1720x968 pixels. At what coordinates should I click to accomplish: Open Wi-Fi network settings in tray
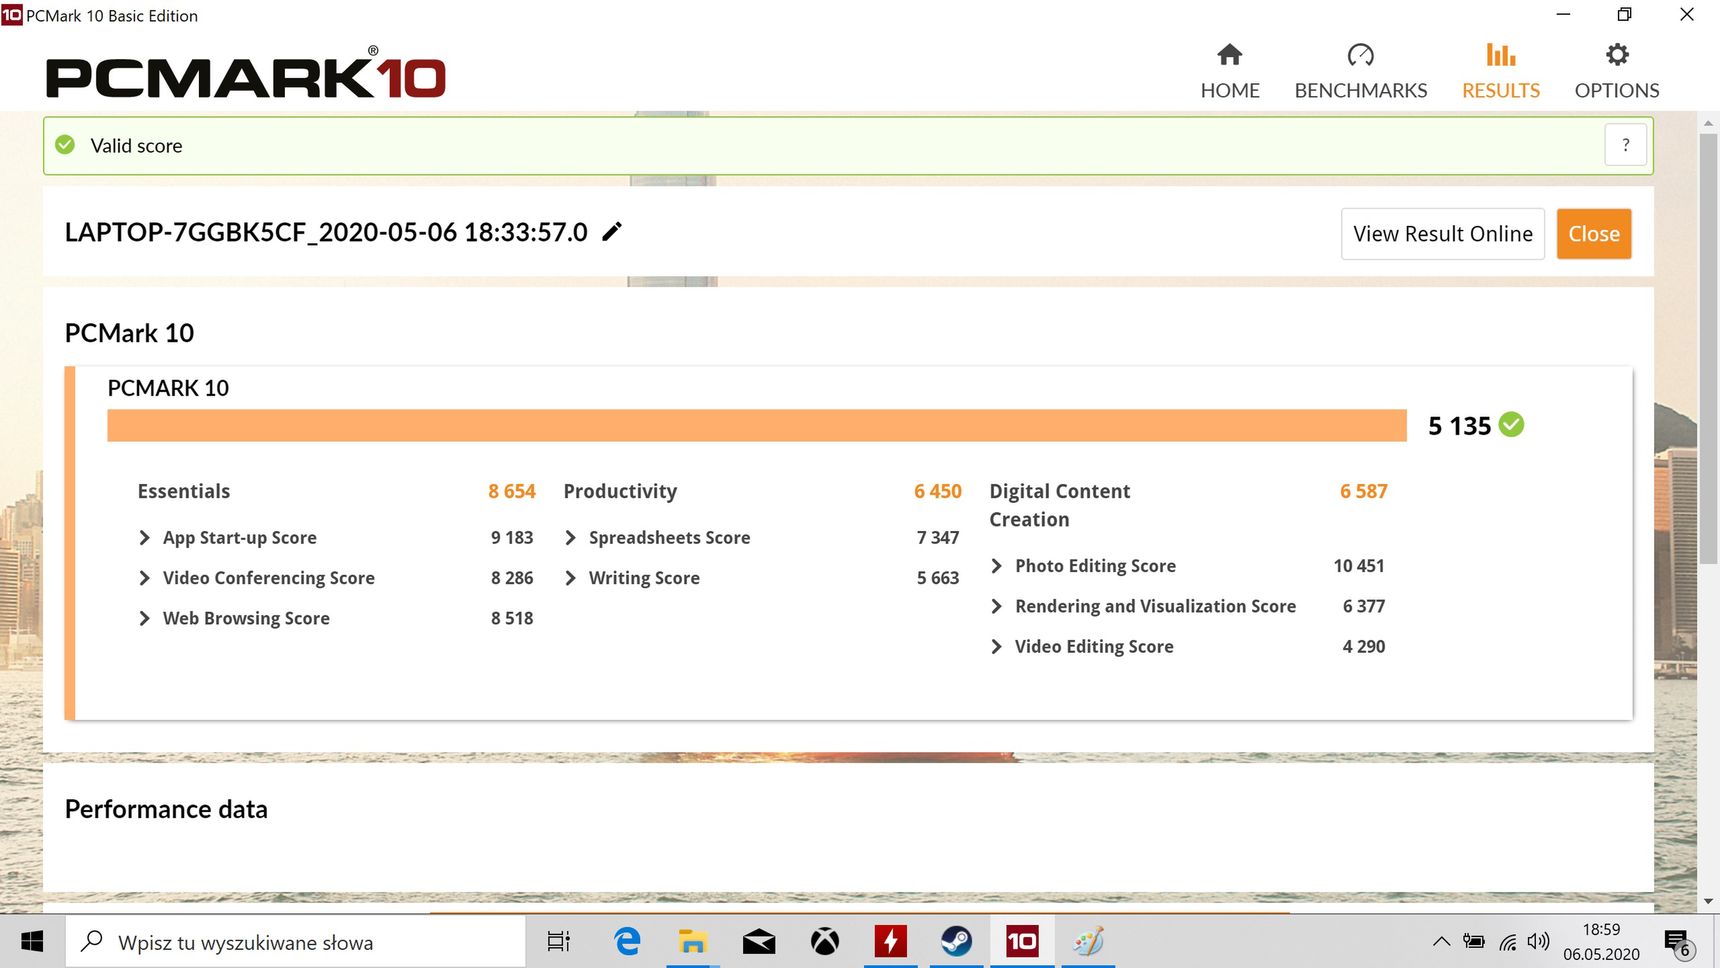[x=1507, y=941]
